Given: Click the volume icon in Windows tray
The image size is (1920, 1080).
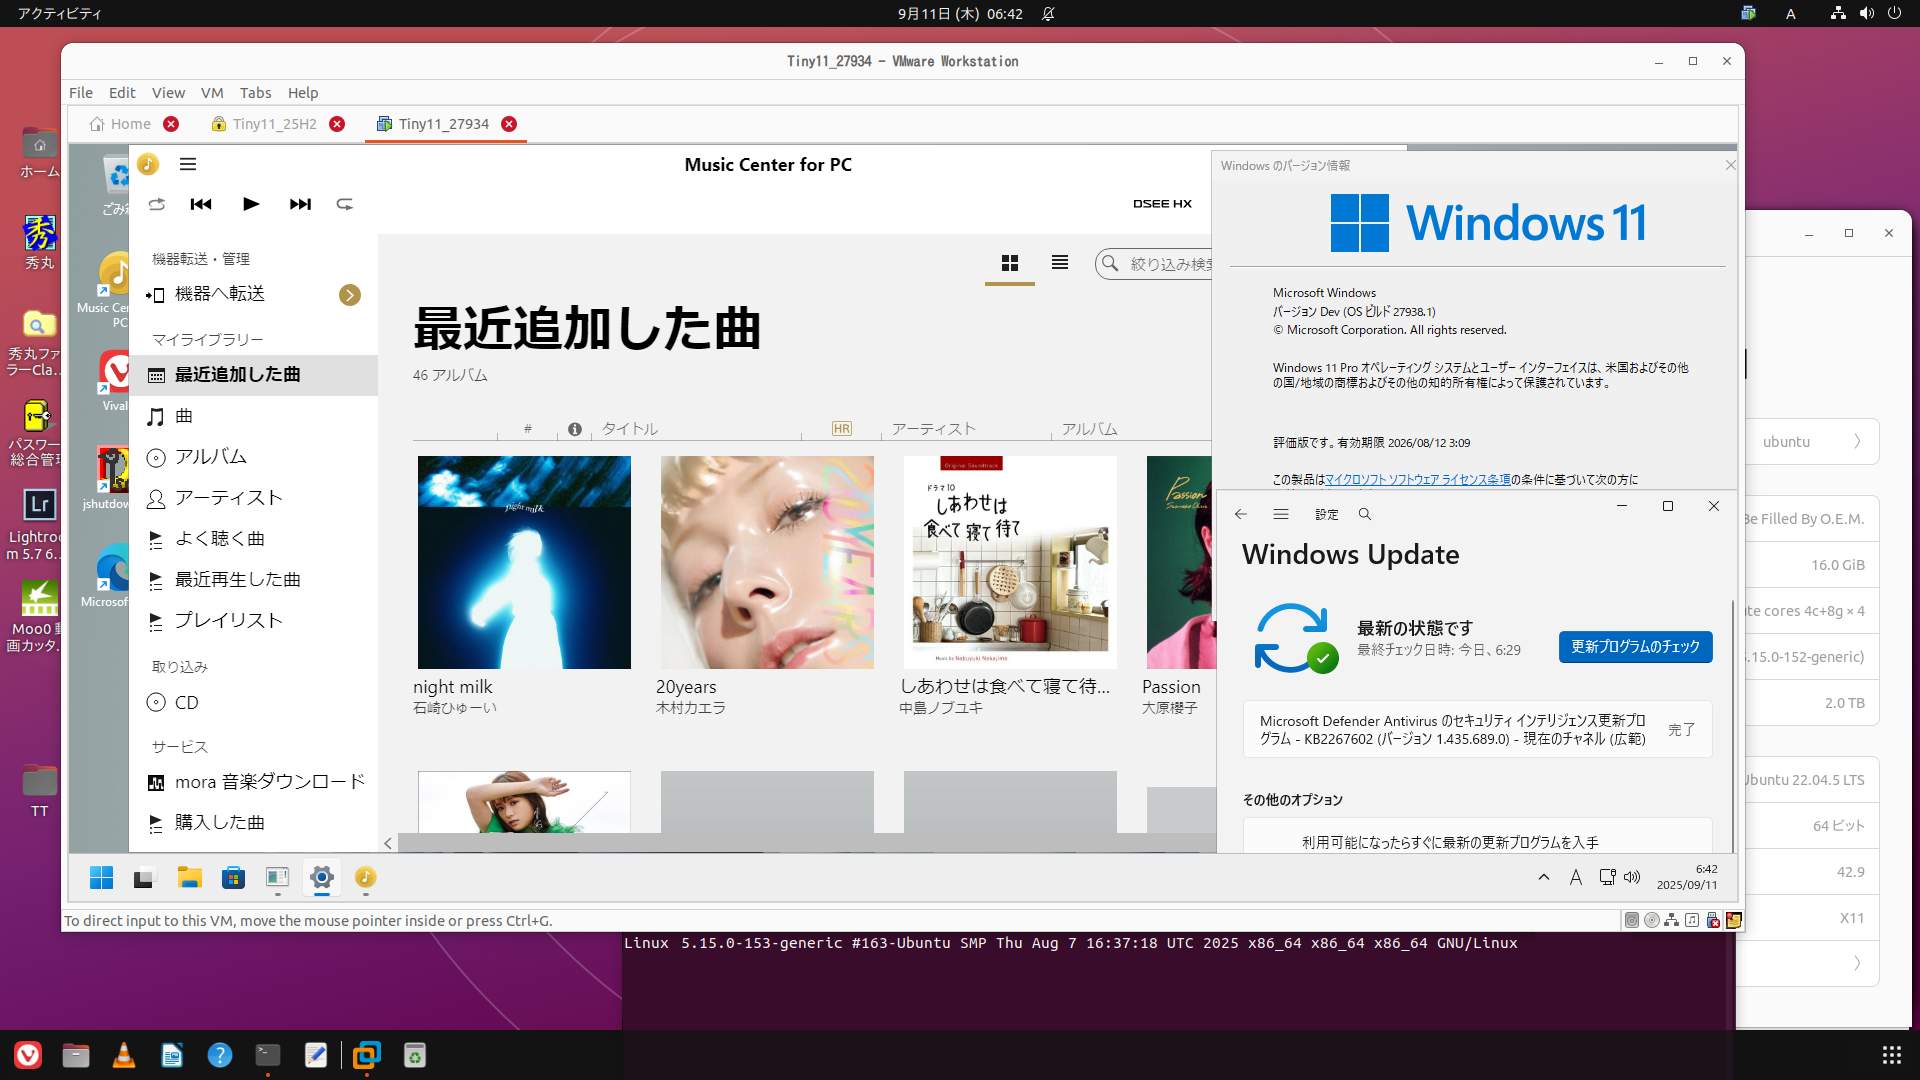Looking at the screenshot, I should (x=1632, y=877).
